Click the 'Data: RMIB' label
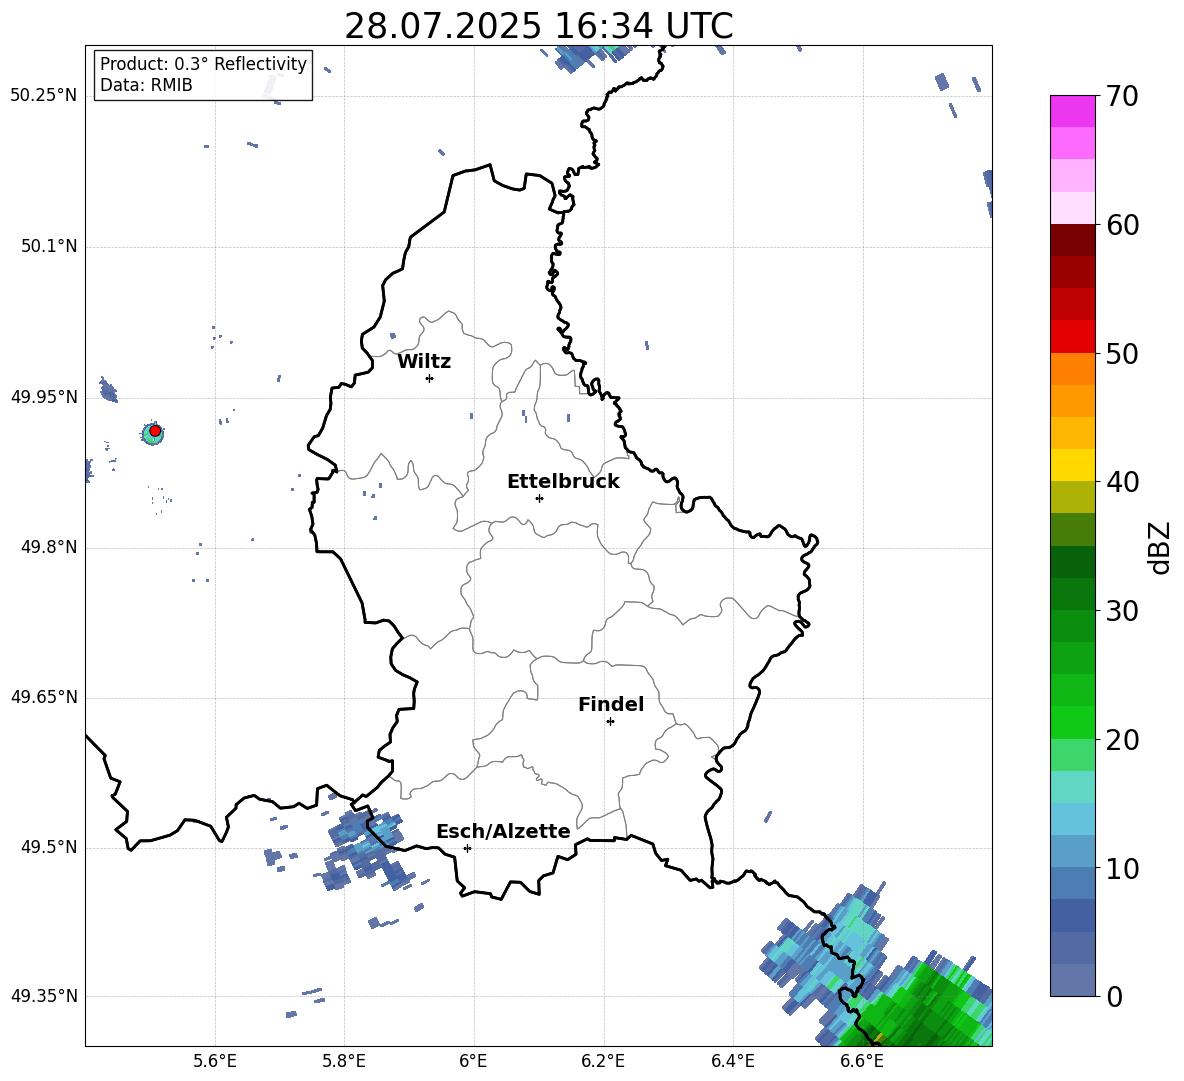Image resolution: width=1184 pixels, height=1081 pixels. (146, 85)
